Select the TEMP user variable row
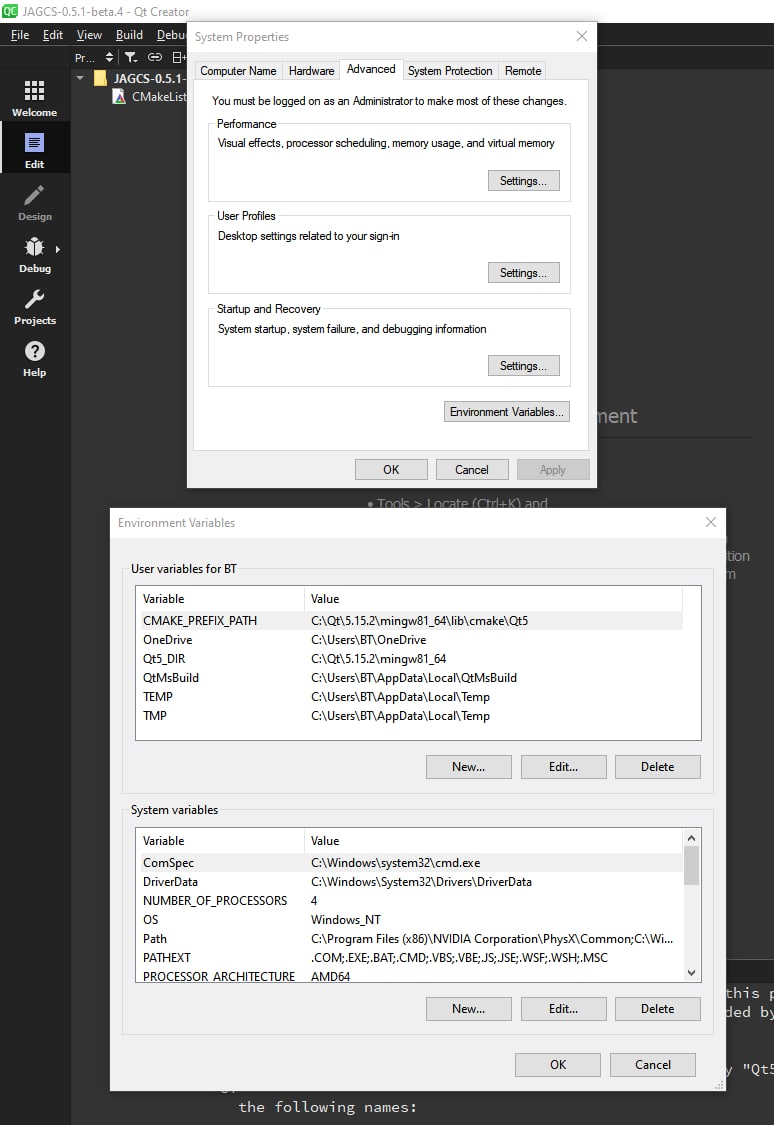This screenshot has height=1125, width=774. [x=409, y=697]
